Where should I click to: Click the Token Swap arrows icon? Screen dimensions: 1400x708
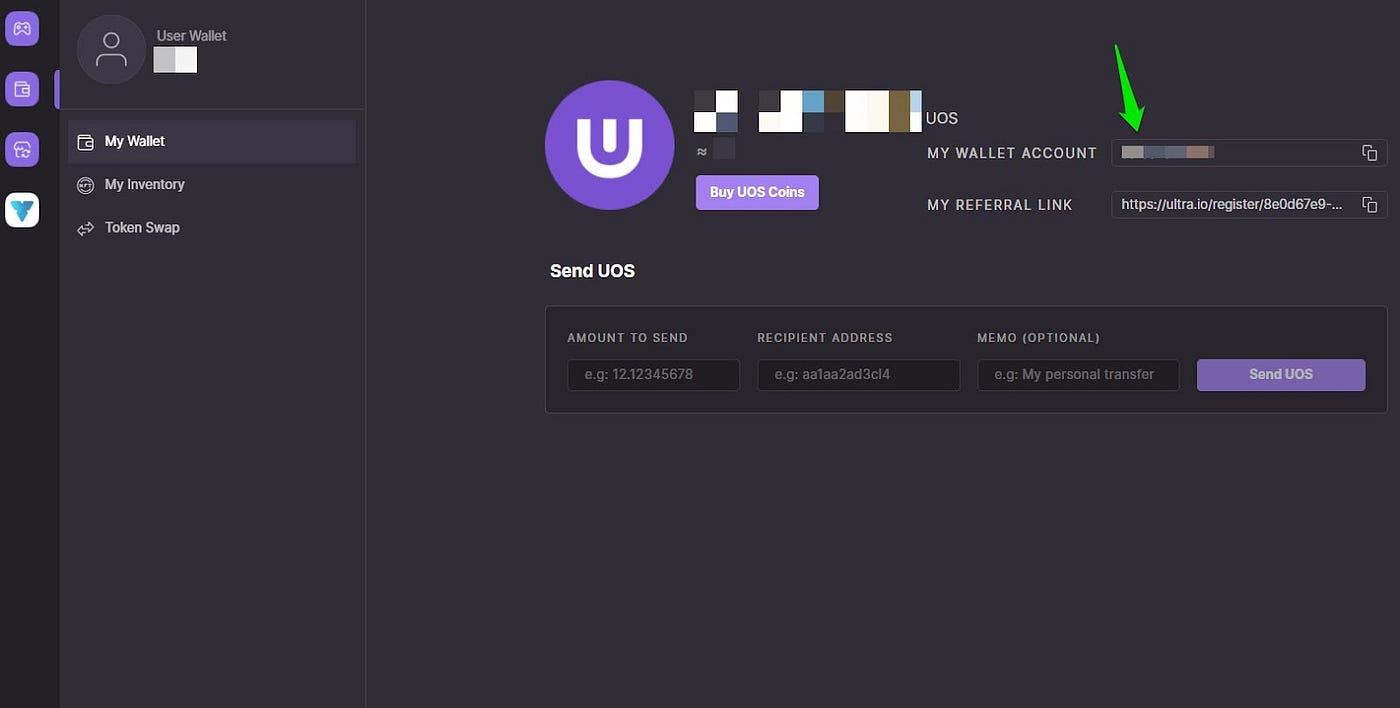pos(86,228)
